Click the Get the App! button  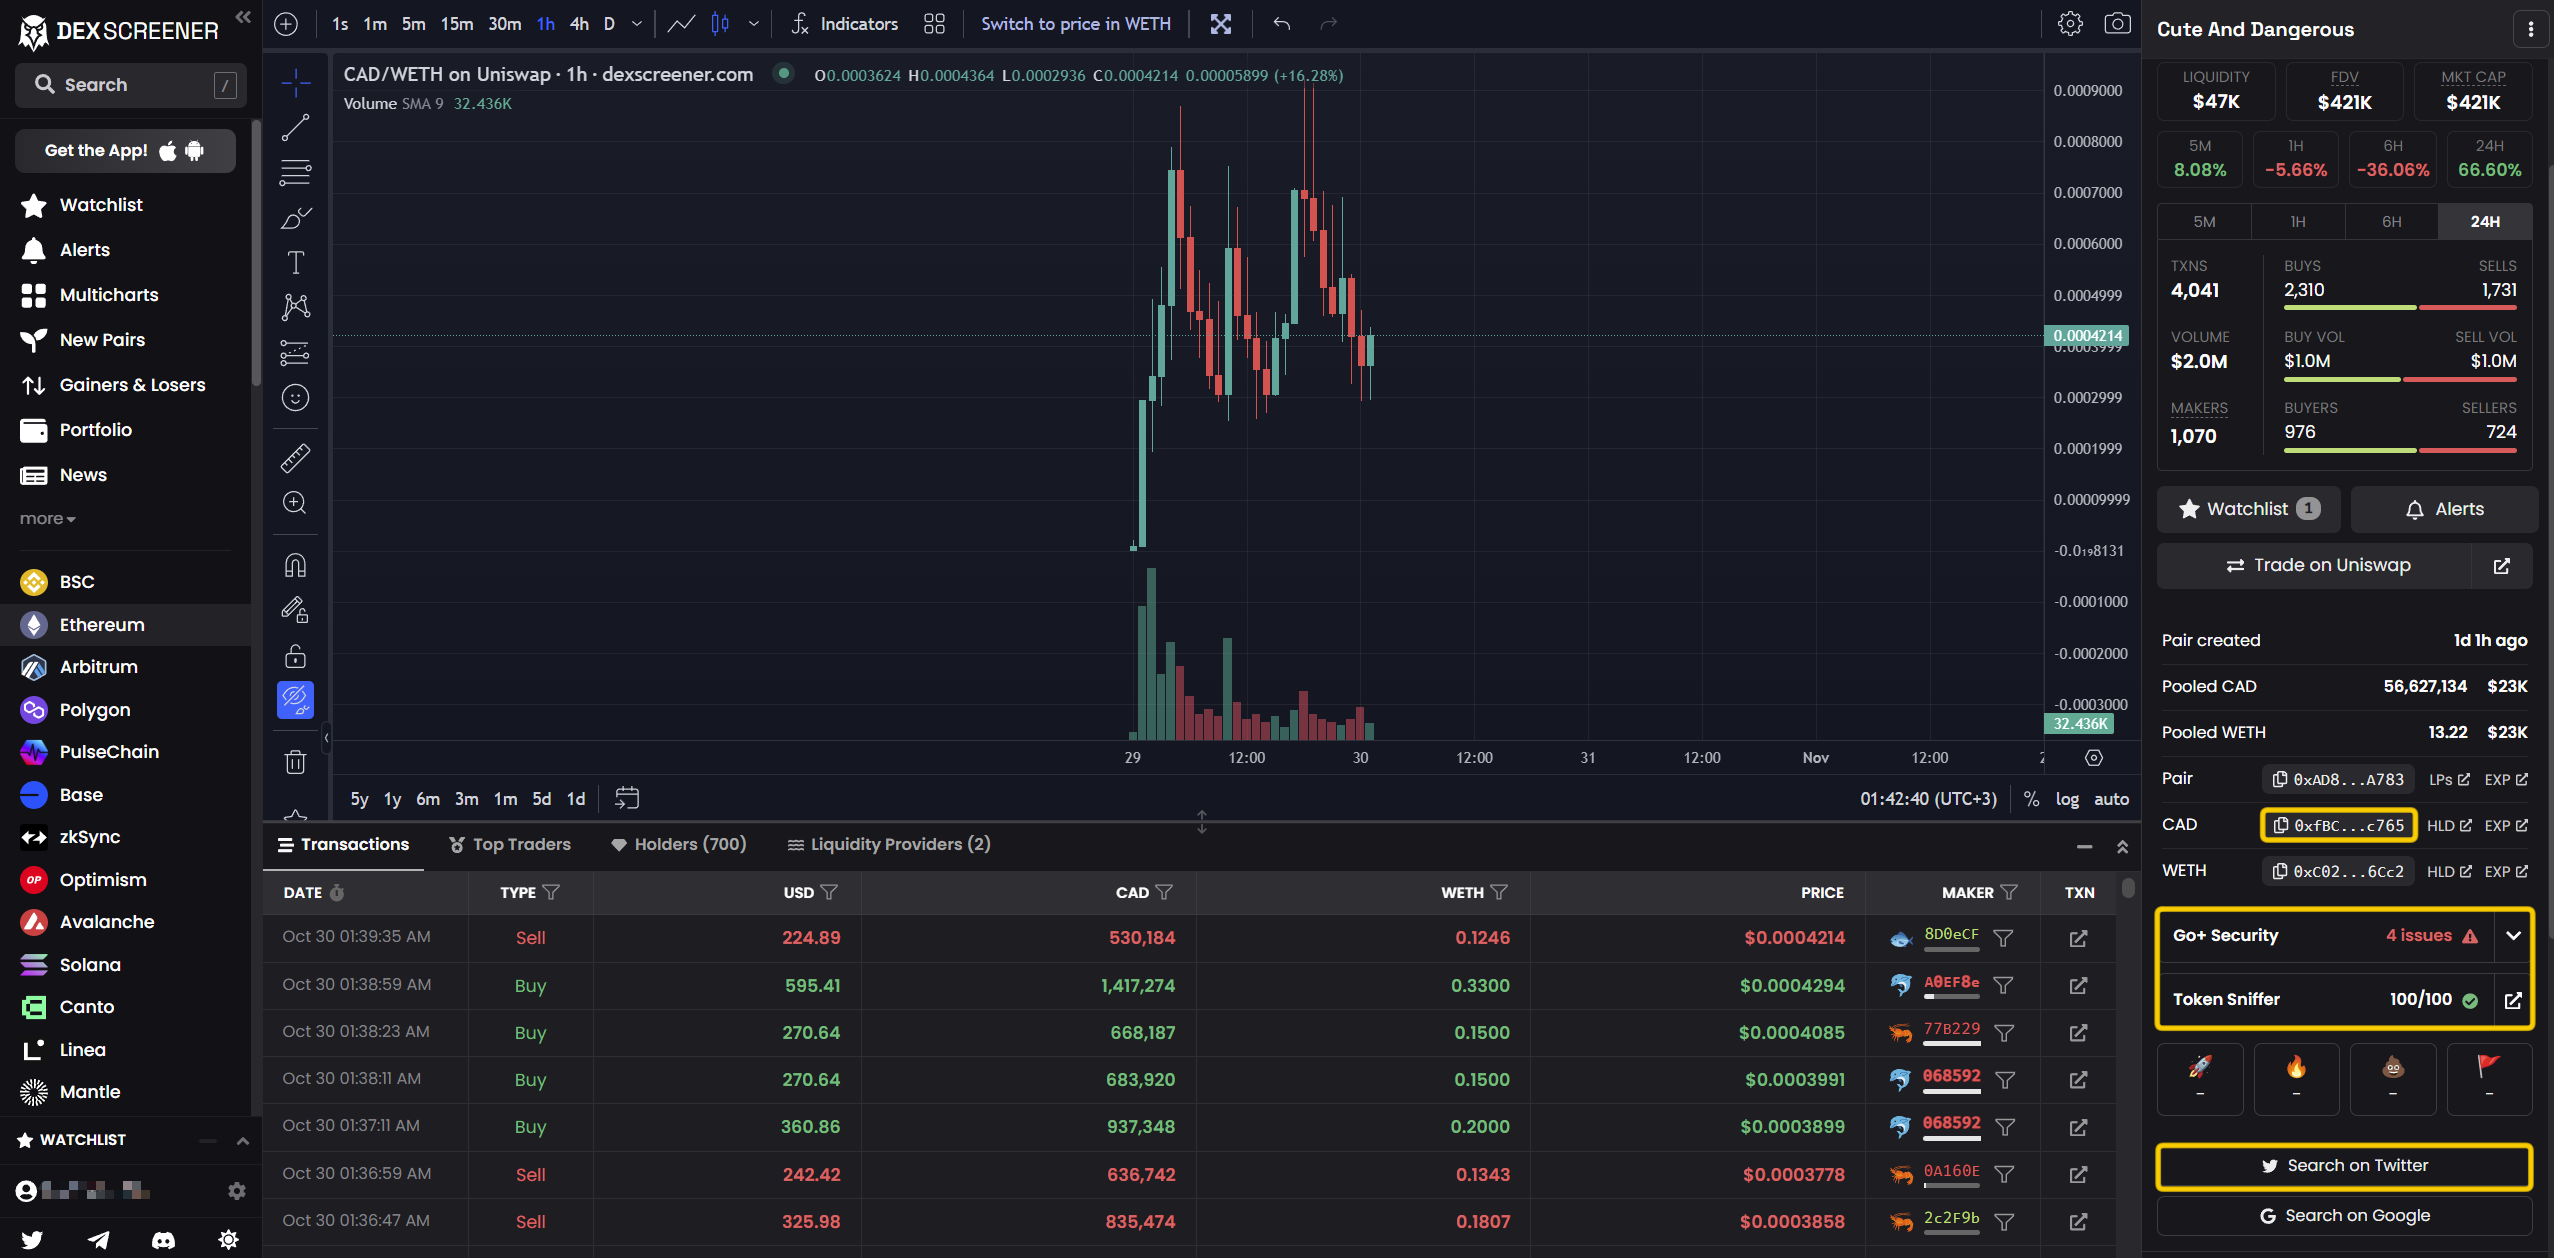pos(125,150)
